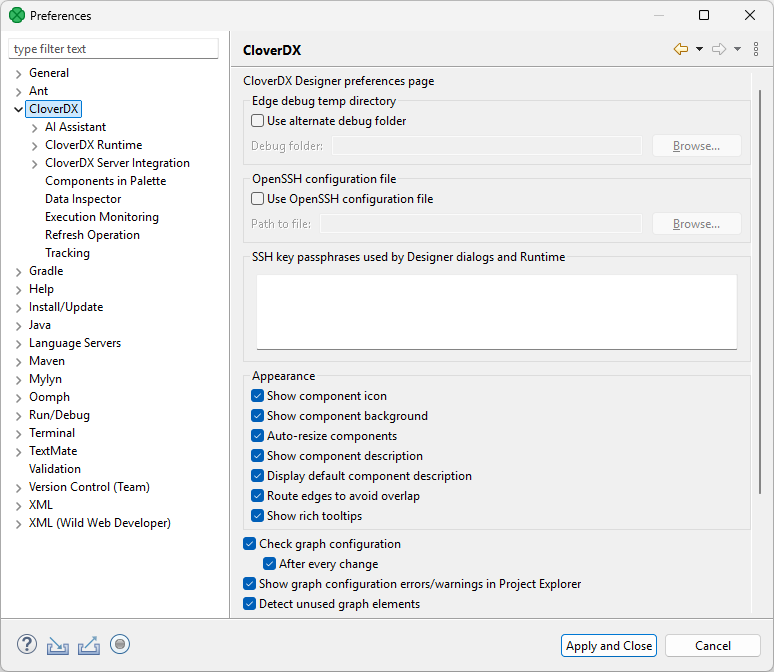Click the Cancel button
The height and width of the screenshot is (672, 774).
(713, 646)
